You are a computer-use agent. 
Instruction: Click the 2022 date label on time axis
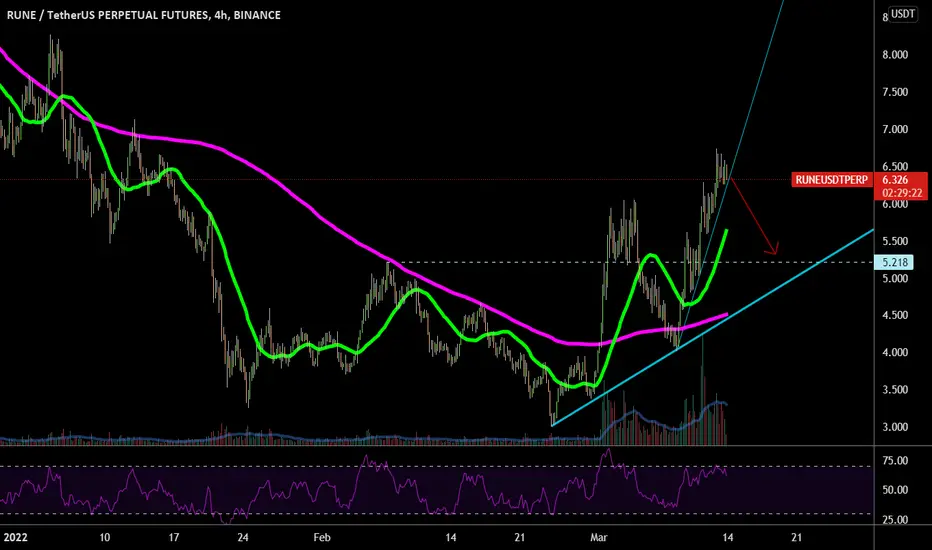(x=15, y=538)
